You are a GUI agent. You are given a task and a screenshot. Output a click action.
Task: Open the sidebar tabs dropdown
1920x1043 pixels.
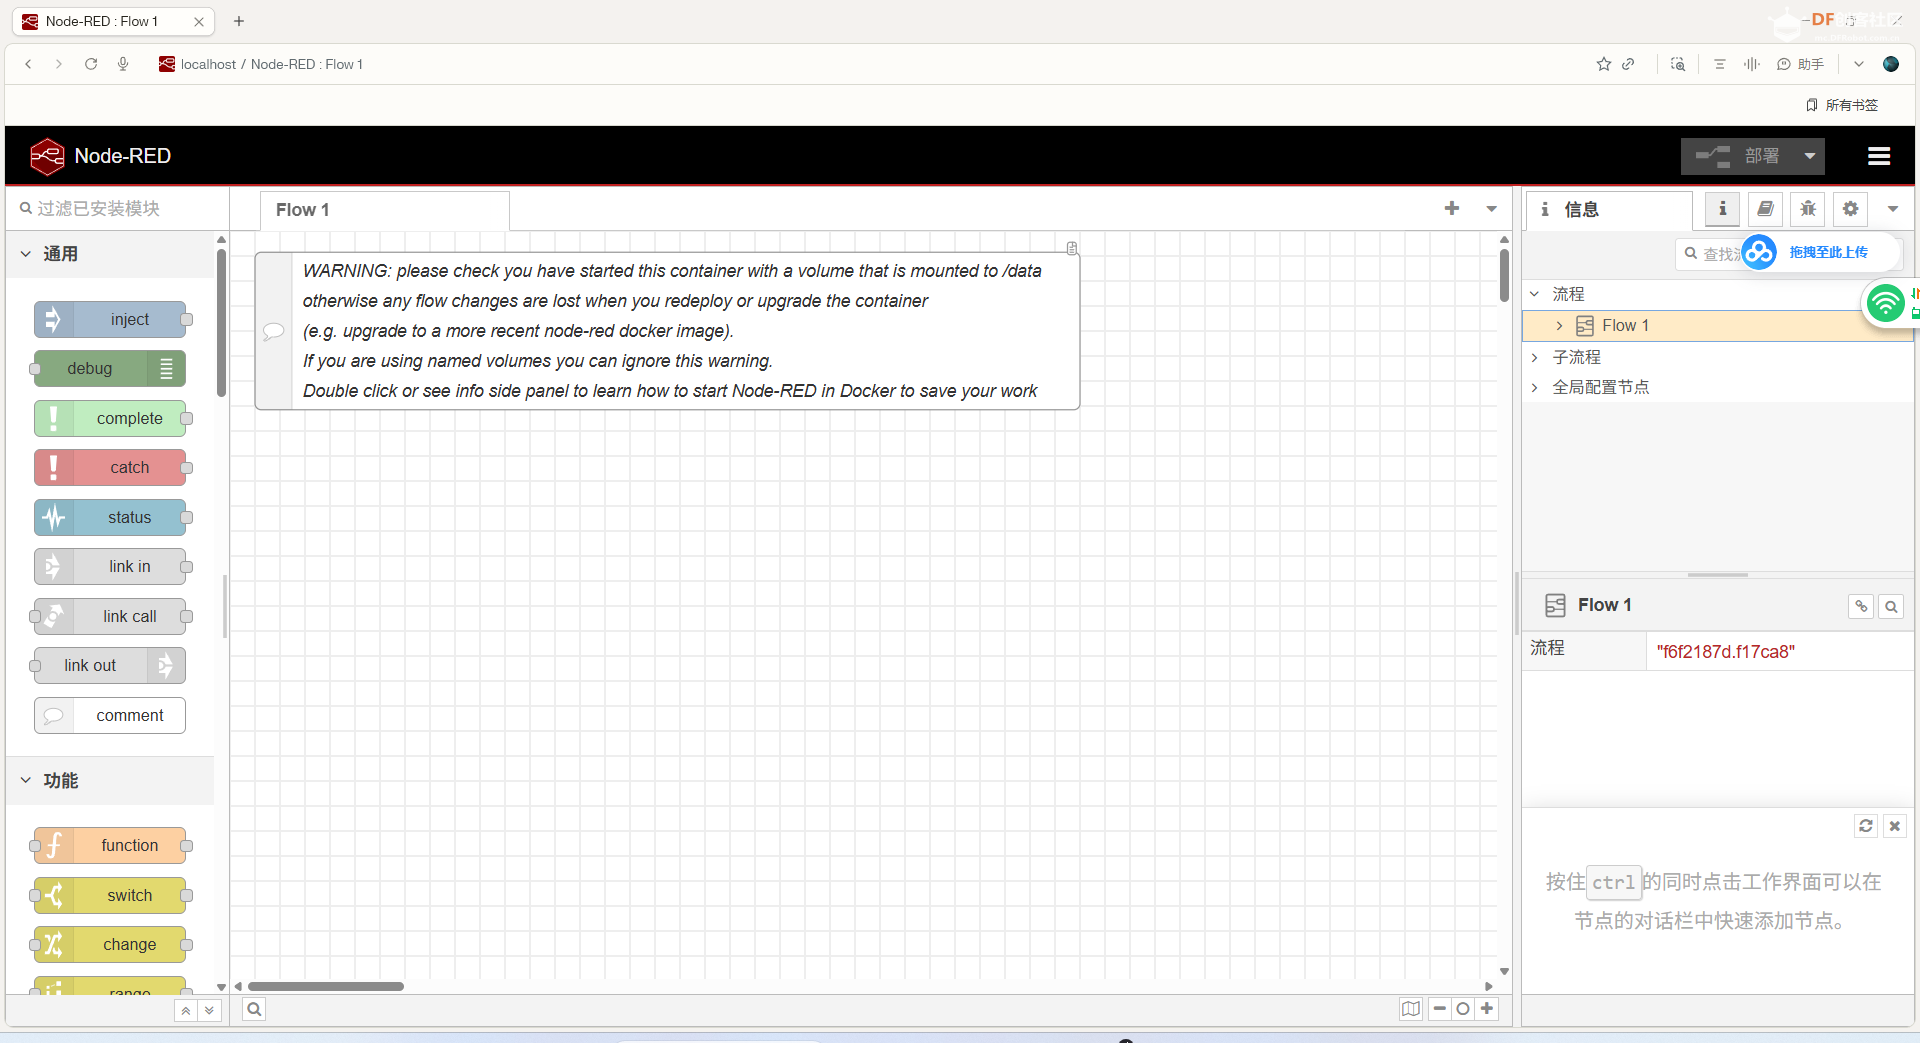(x=1893, y=209)
